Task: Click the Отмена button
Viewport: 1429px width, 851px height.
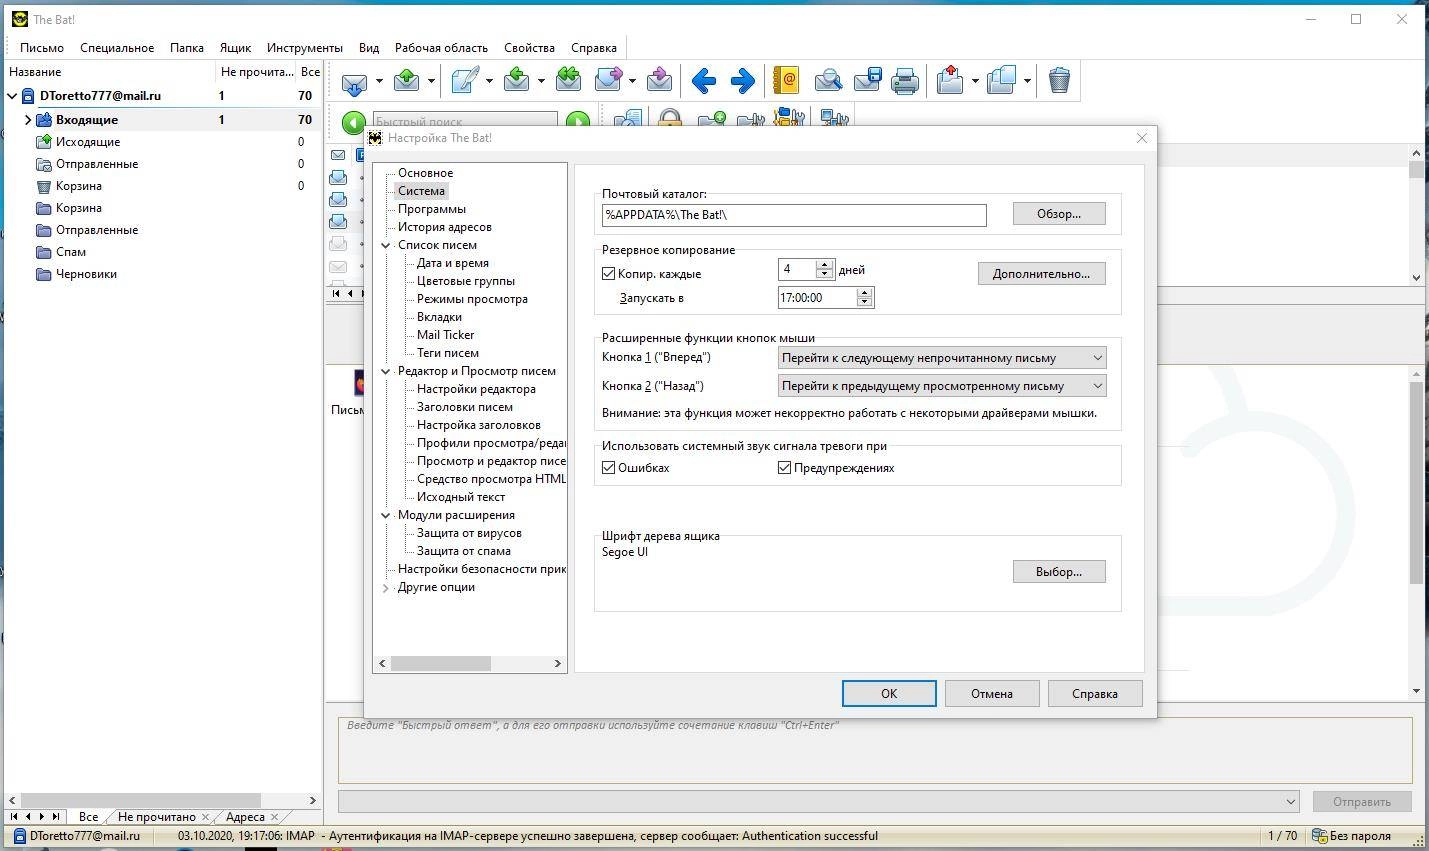Action: click(992, 693)
